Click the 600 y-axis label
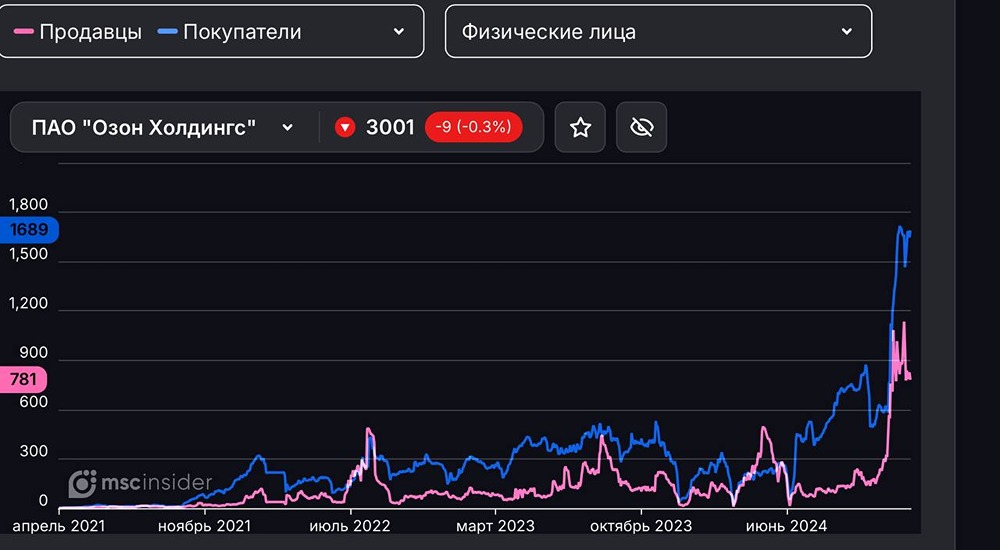1000x550 pixels. 34,403
